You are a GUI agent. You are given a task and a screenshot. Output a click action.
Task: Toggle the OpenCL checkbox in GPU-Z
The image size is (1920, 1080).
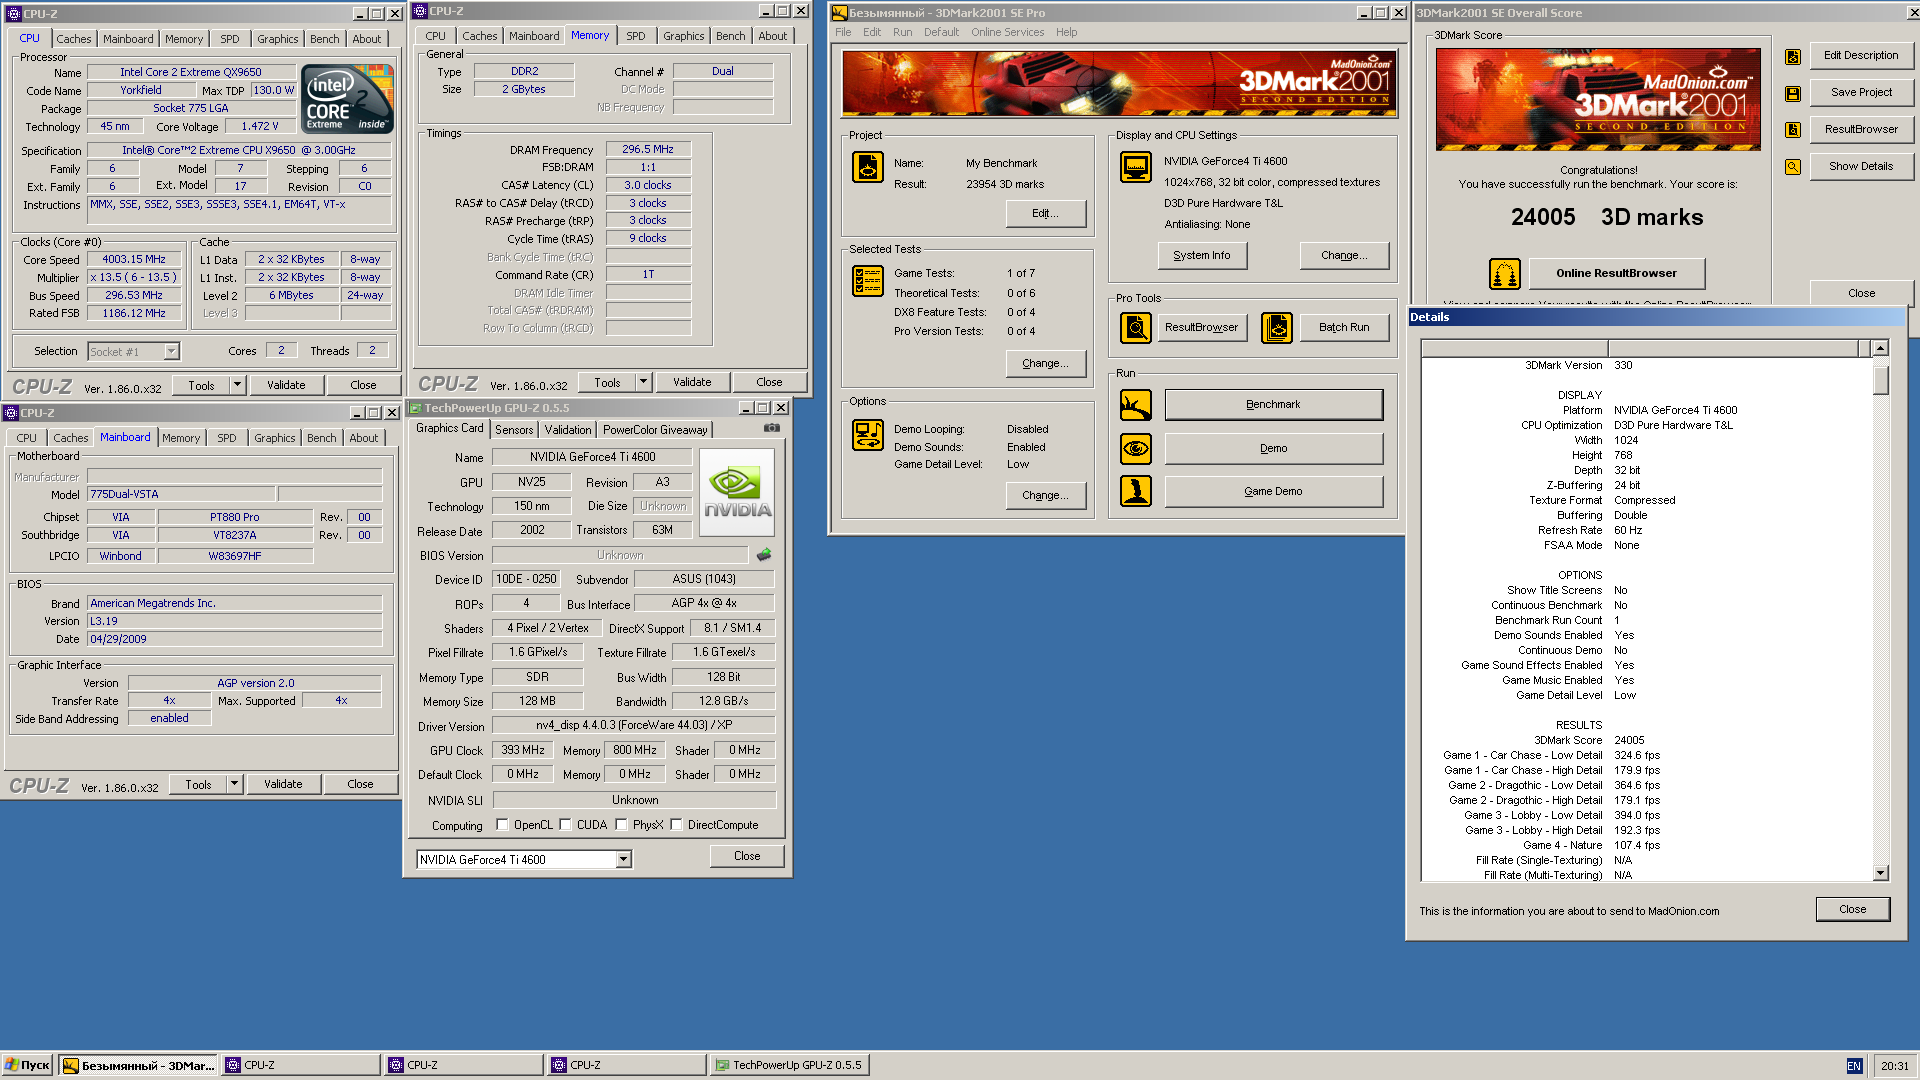[503, 825]
